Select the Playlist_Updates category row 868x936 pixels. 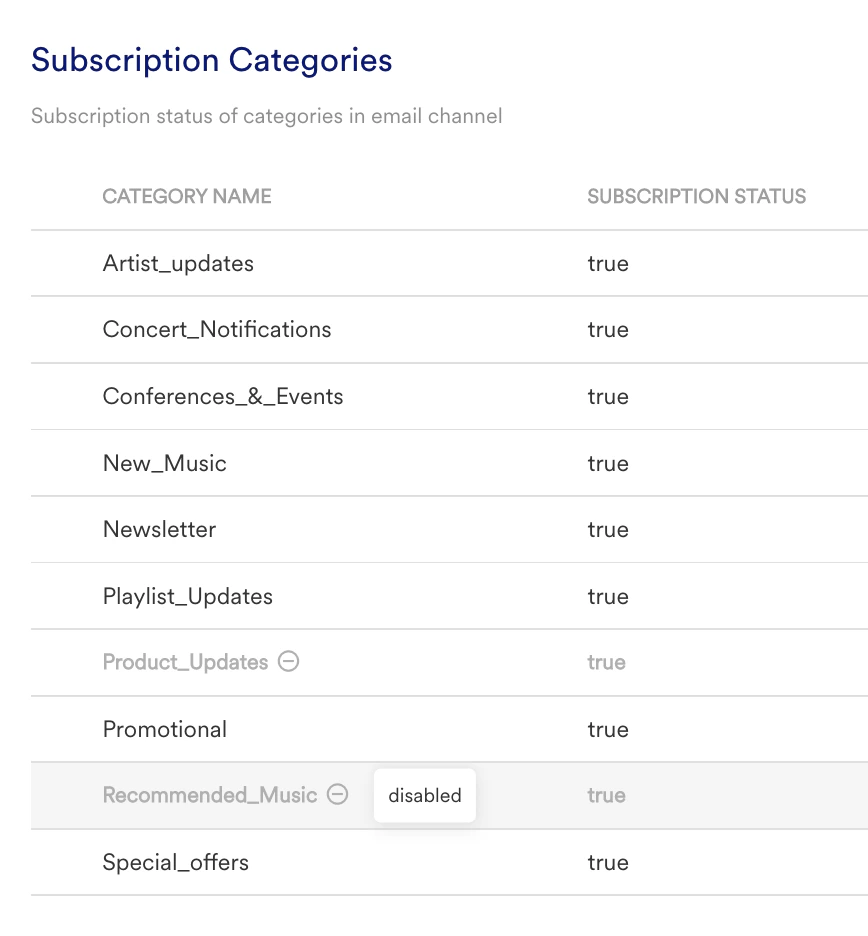click(186, 596)
